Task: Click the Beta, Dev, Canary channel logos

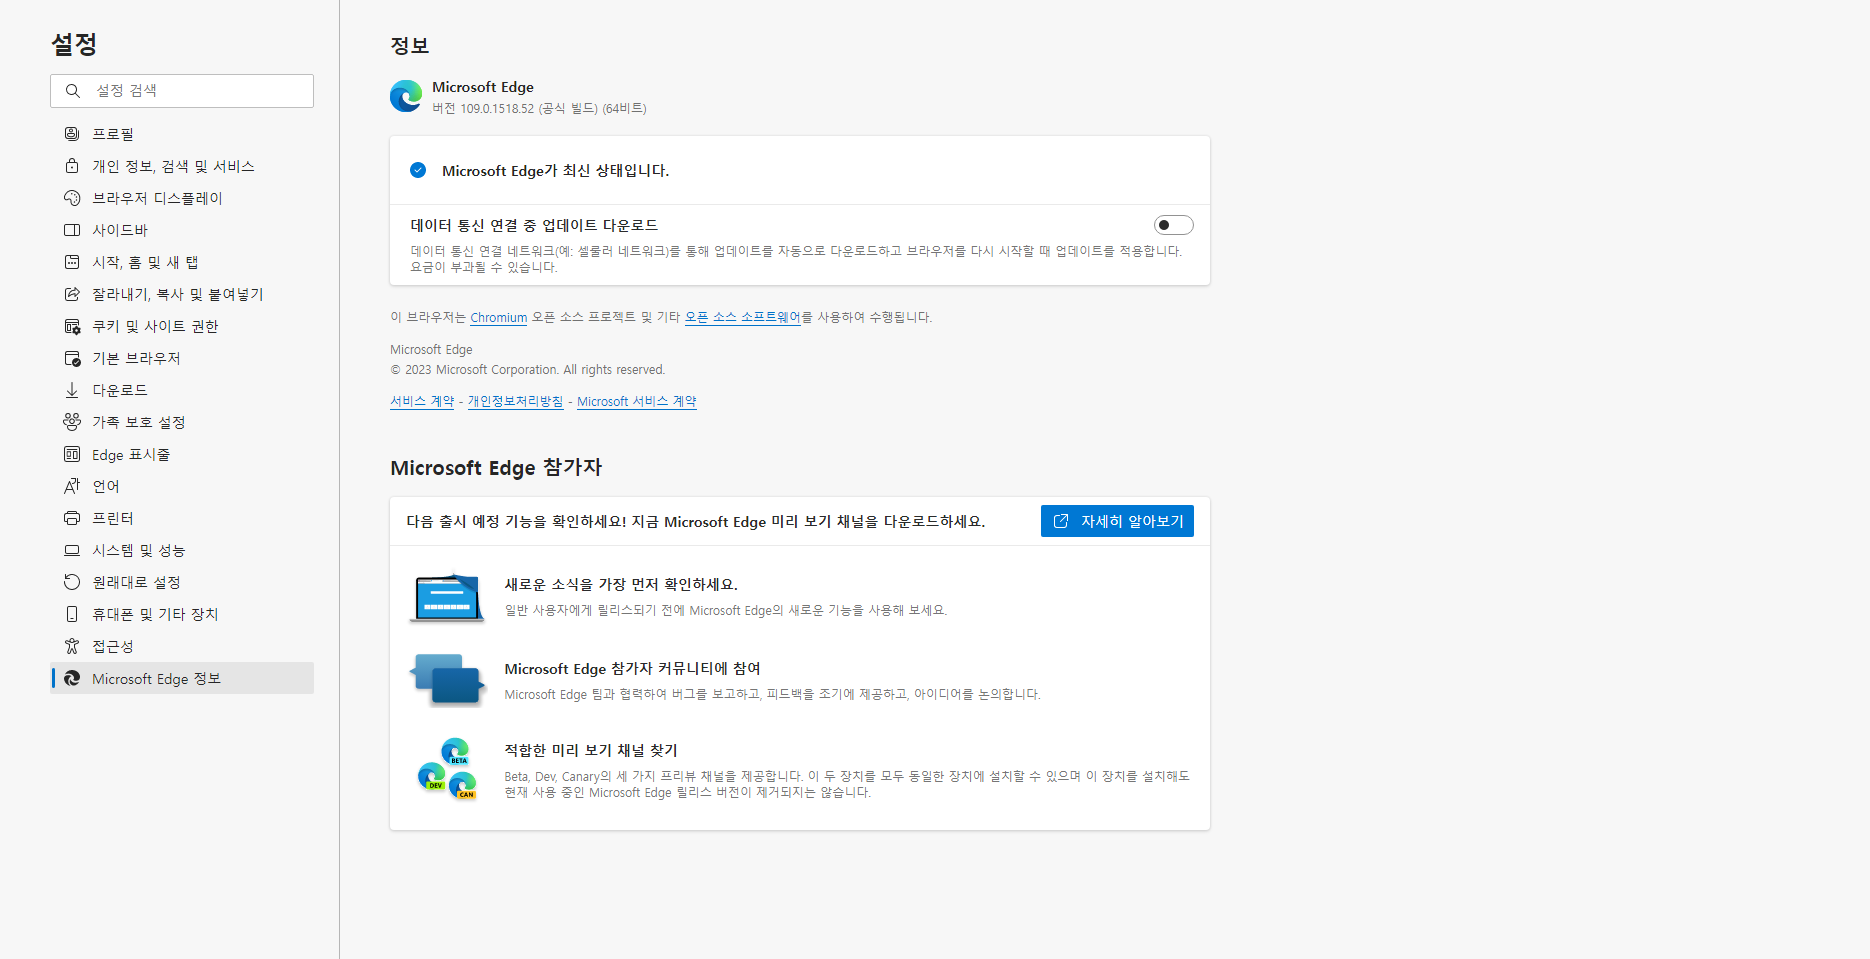Action: click(x=447, y=768)
